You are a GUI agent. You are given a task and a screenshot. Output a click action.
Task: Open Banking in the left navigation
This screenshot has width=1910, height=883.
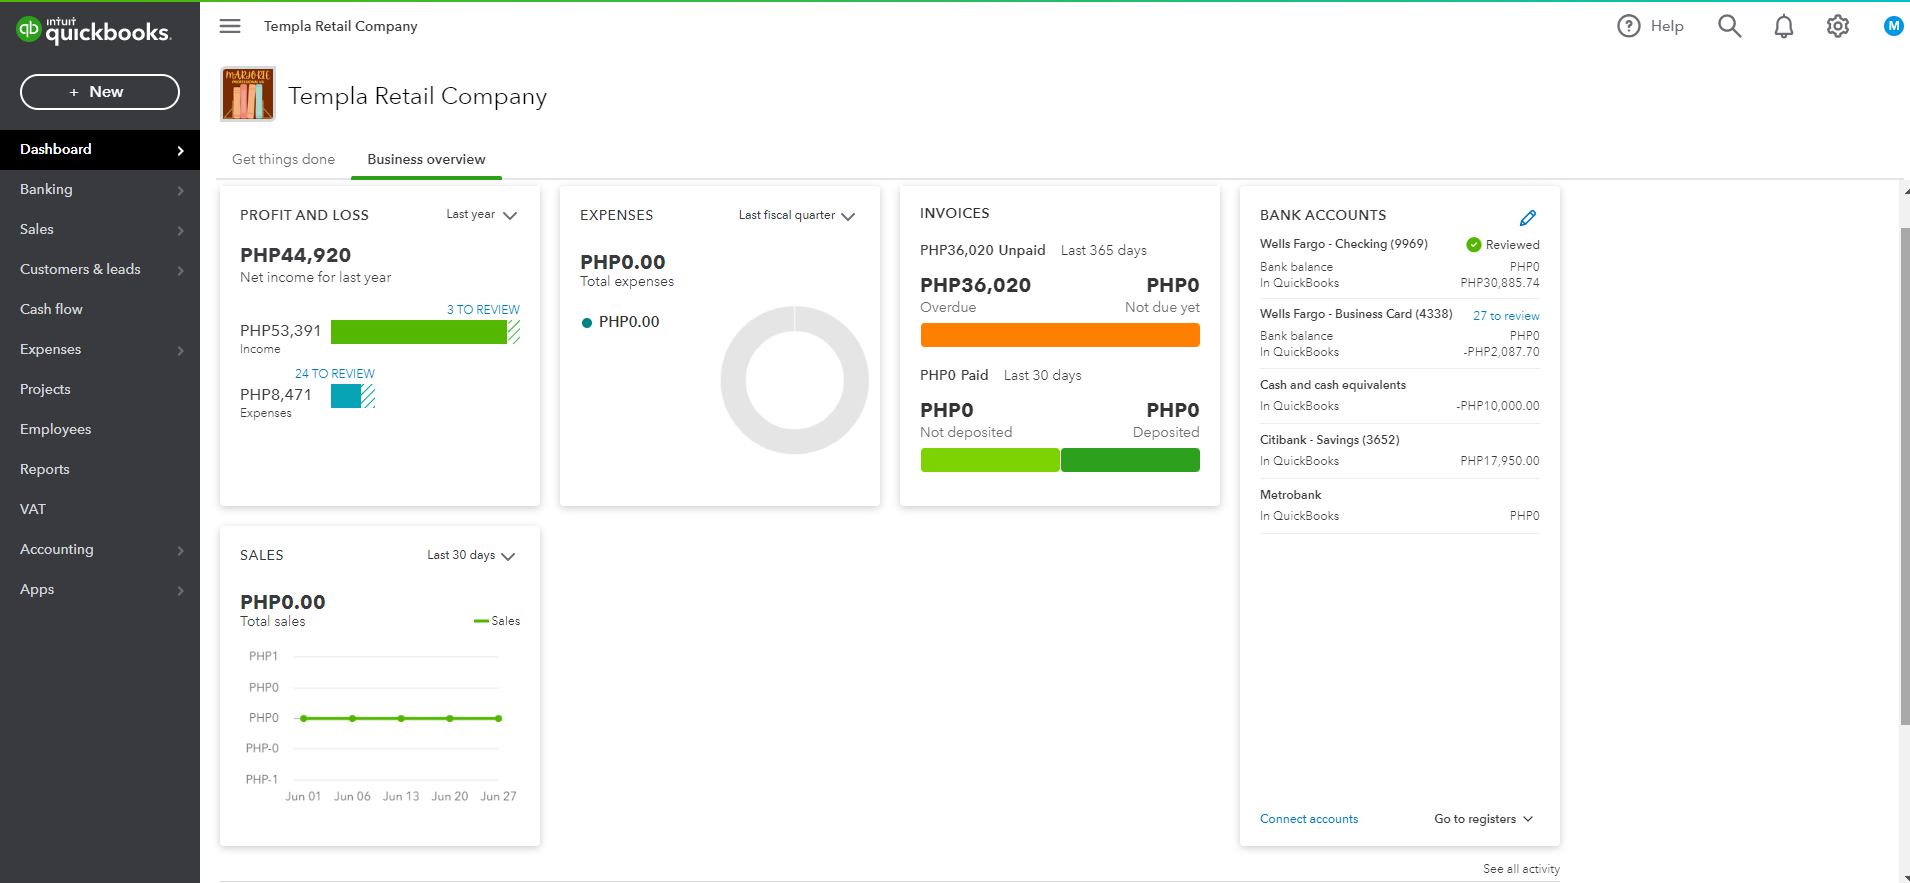point(46,190)
